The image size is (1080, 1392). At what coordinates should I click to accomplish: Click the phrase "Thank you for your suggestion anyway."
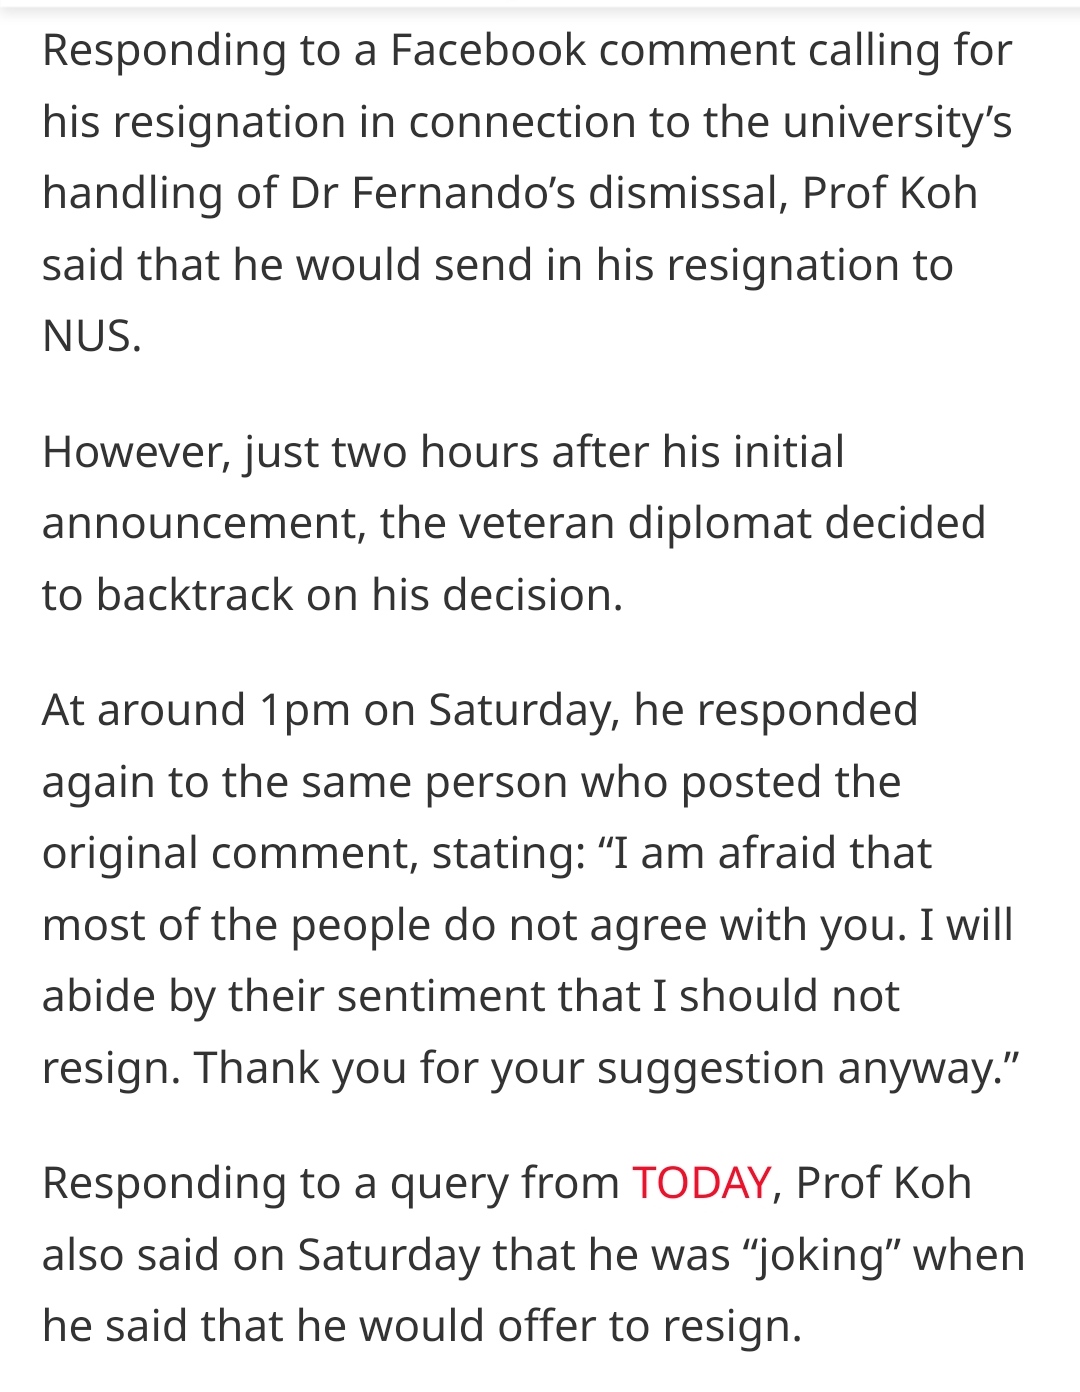tap(607, 1068)
